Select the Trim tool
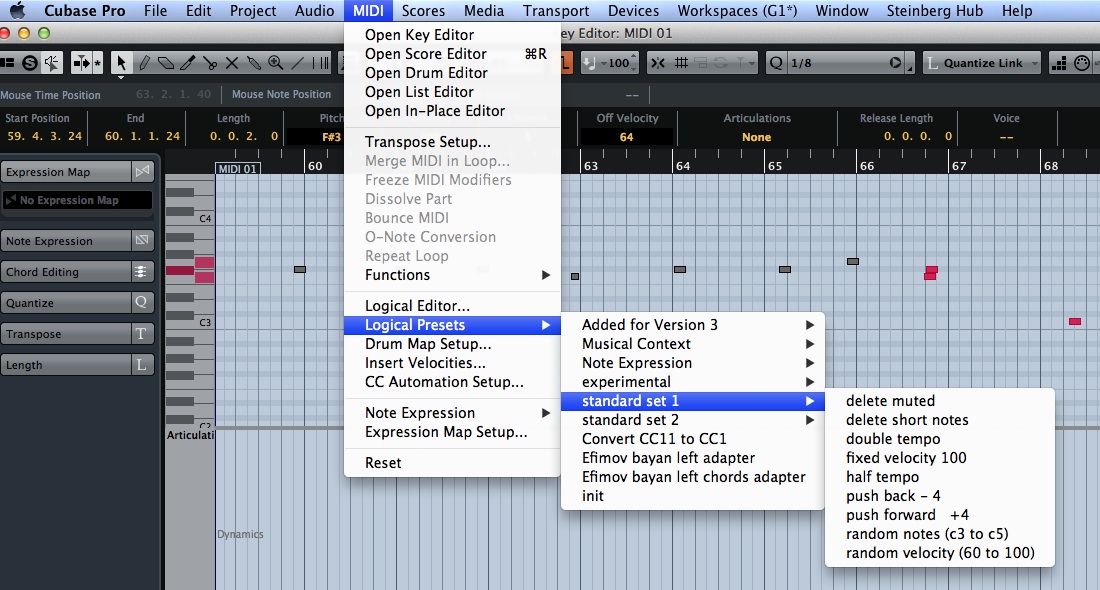 (188, 63)
